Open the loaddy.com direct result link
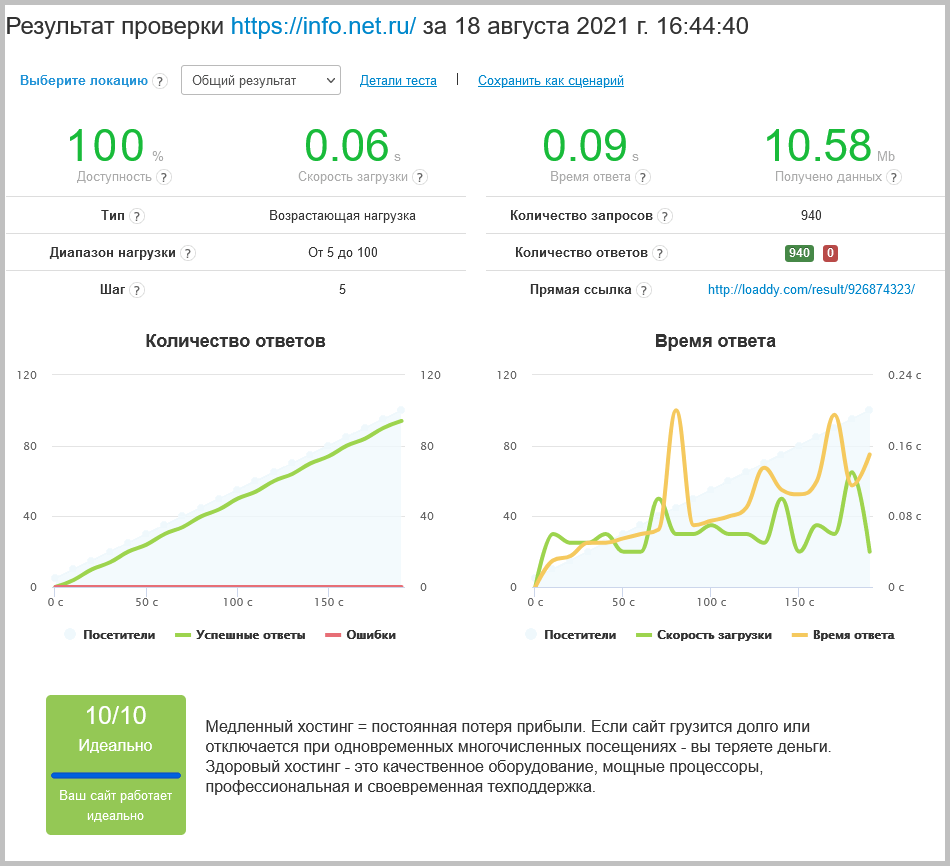950x866 pixels. [x=811, y=290]
